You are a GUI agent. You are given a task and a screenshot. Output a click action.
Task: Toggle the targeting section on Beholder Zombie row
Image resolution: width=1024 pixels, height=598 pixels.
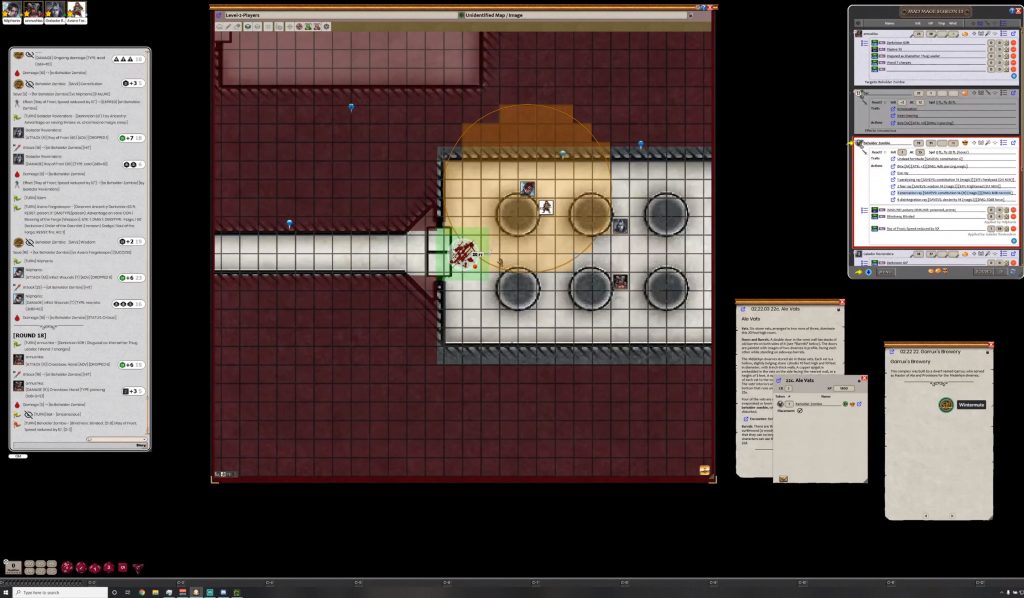point(974,143)
